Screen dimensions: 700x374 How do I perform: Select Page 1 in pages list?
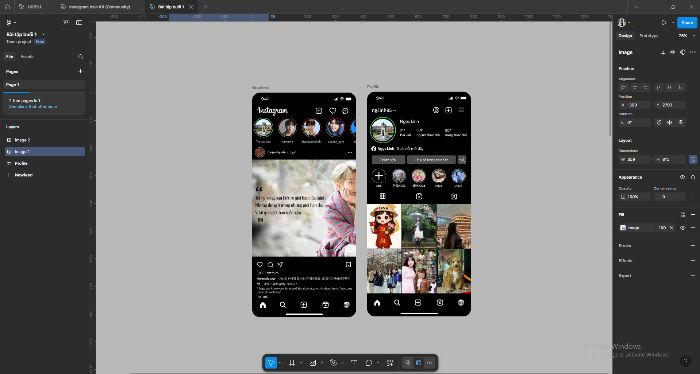coord(44,84)
